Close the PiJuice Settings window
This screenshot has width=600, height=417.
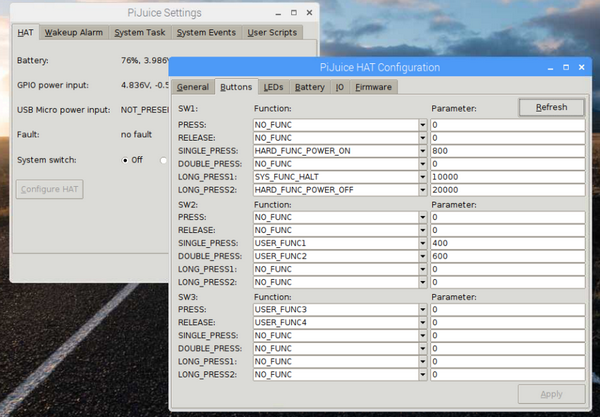(310, 13)
